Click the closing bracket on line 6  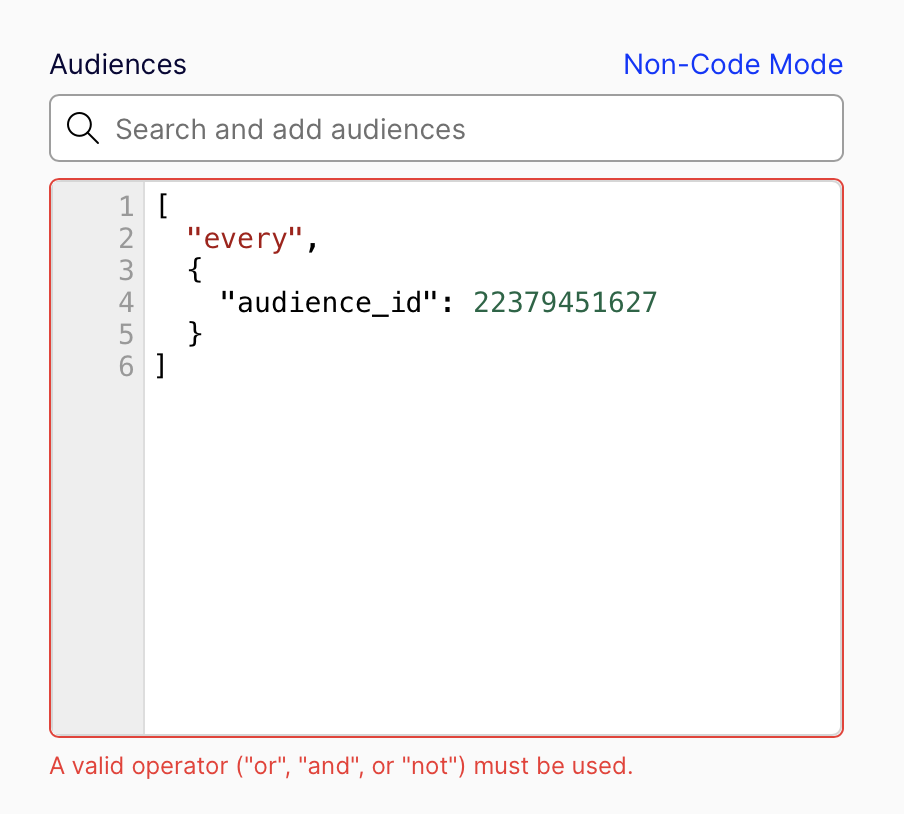[161, 366]
